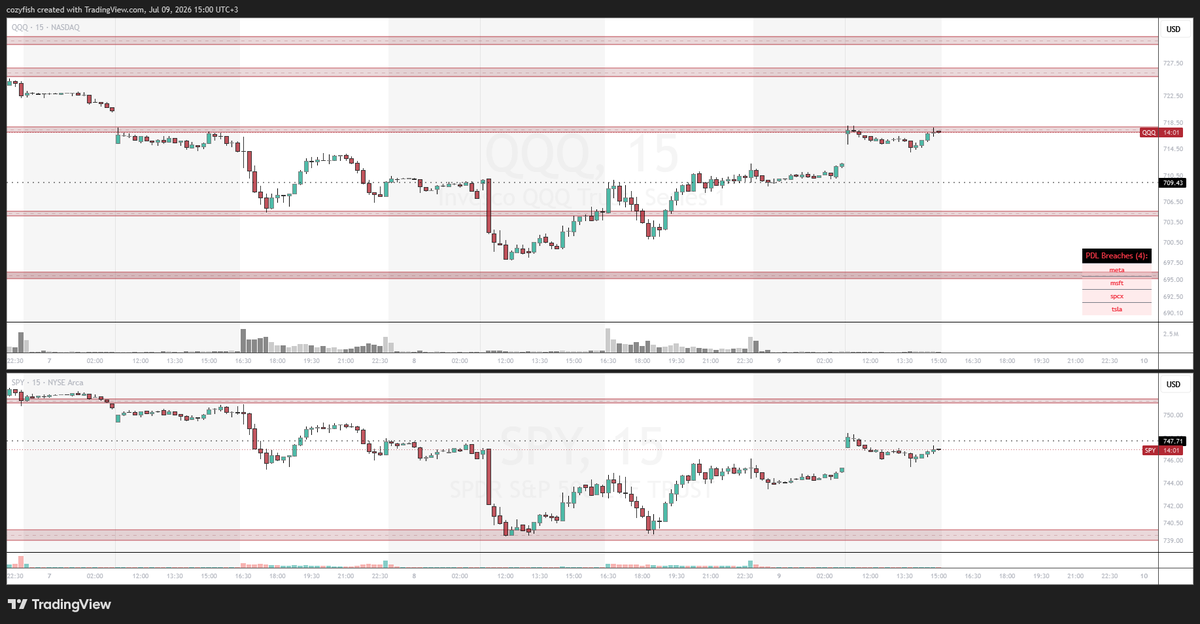This screenshot has width=1200, height=624.
Task: Click the SPY 15 NYSE Arca symbol legend
Action: (x=49, y=382)
